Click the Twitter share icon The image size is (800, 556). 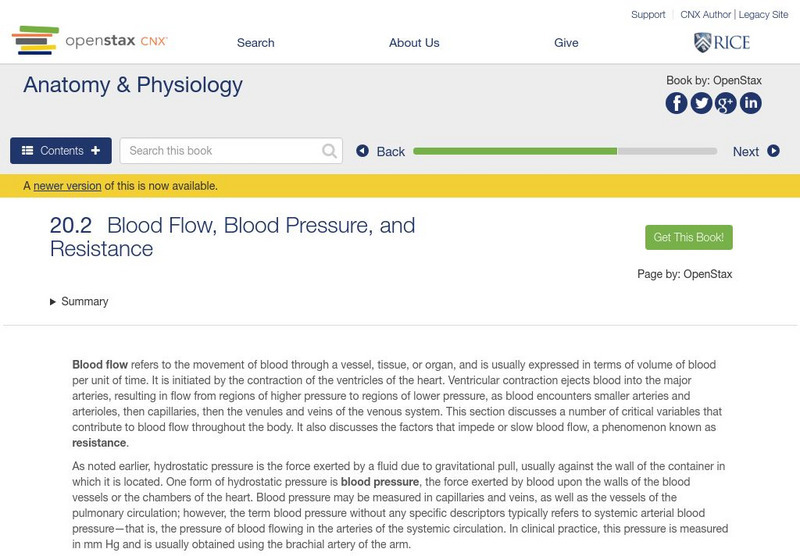701,103
